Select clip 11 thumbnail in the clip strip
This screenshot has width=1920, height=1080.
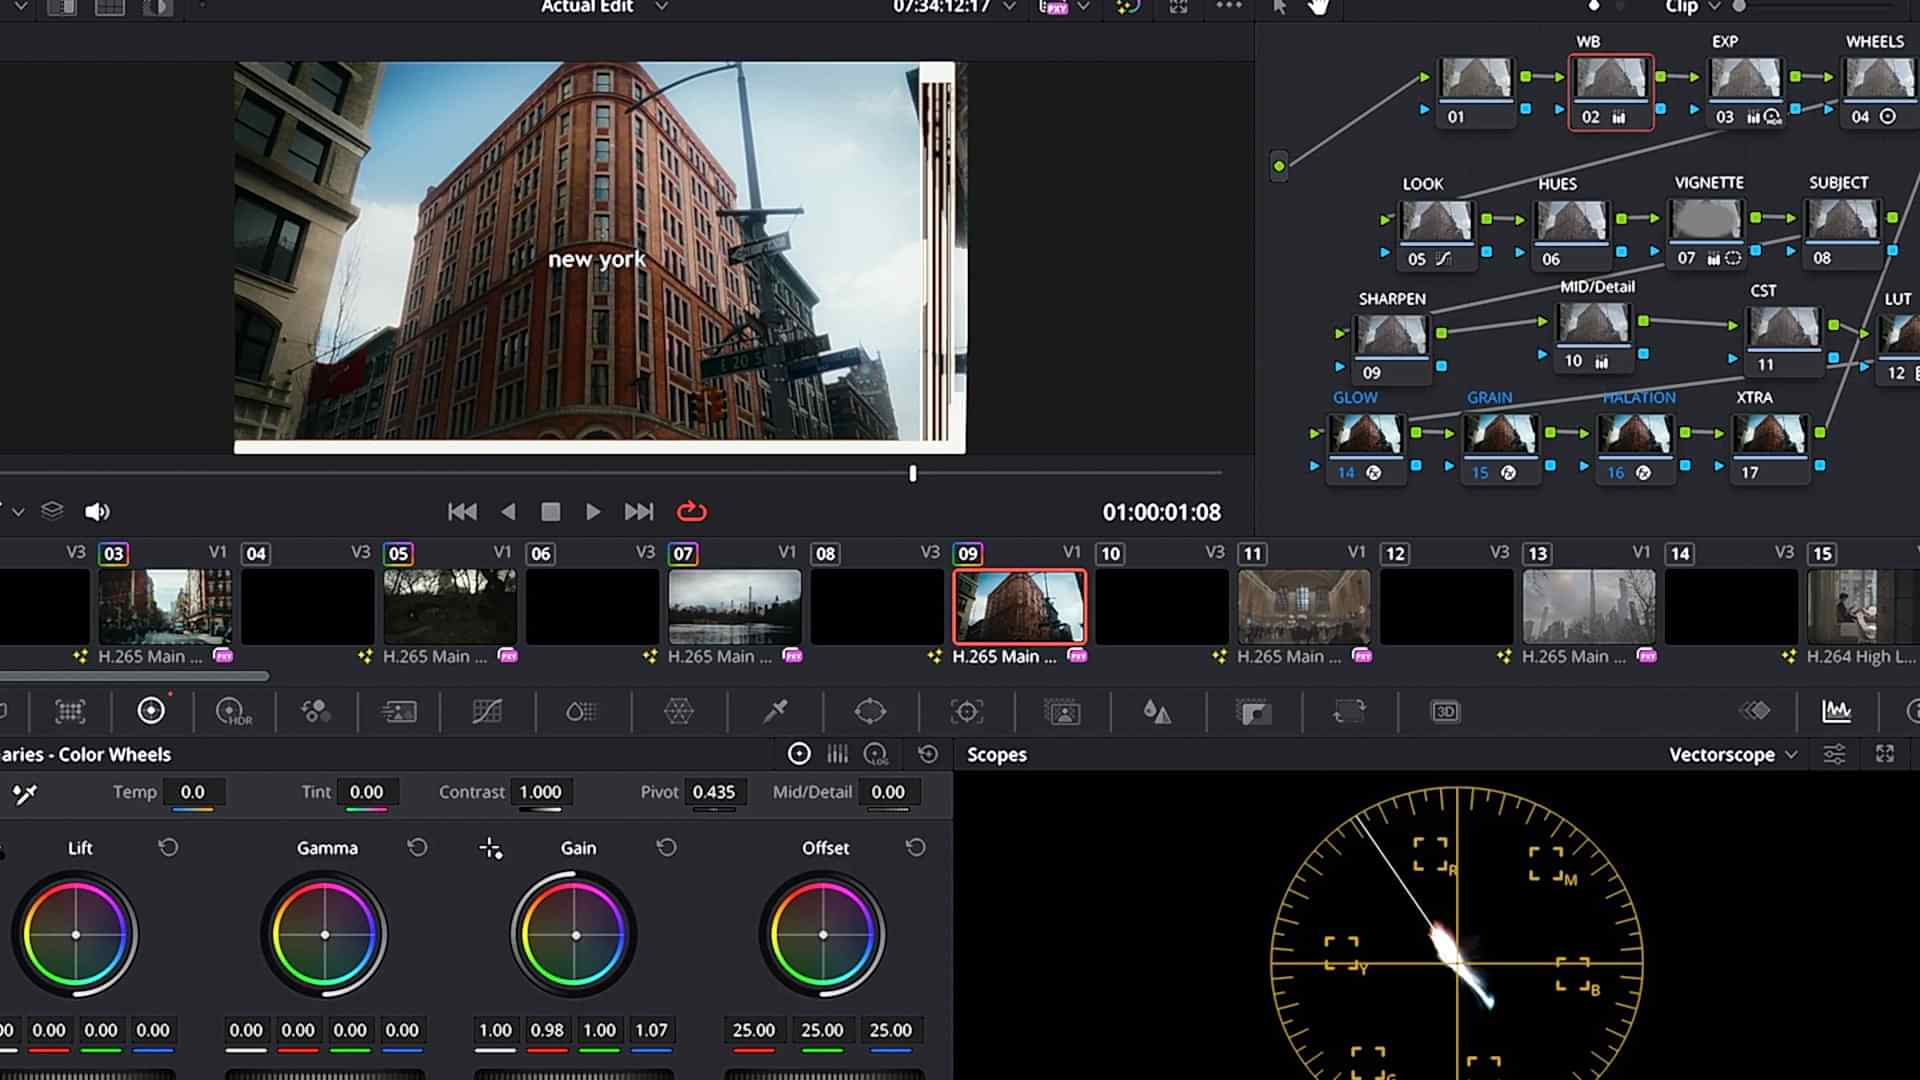pyautogui.click(x=1304, y=607)
